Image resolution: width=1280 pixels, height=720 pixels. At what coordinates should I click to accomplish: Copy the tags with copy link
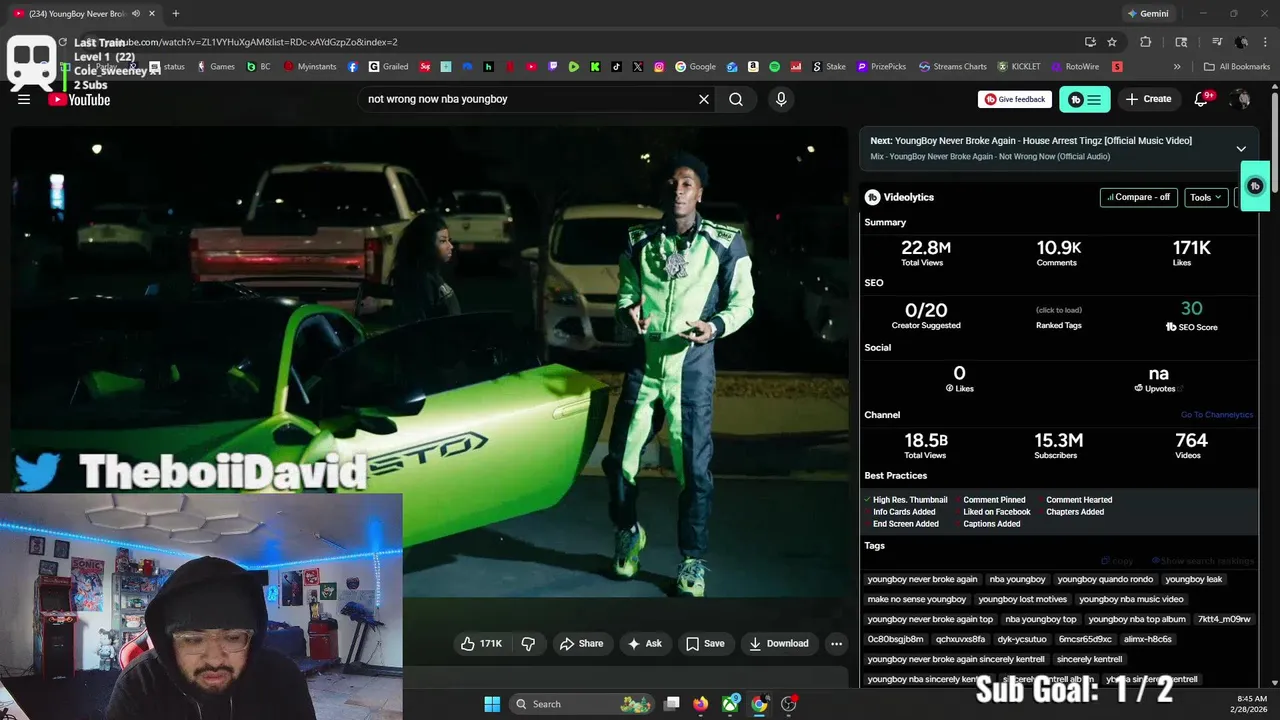[x=1118, y=561]
